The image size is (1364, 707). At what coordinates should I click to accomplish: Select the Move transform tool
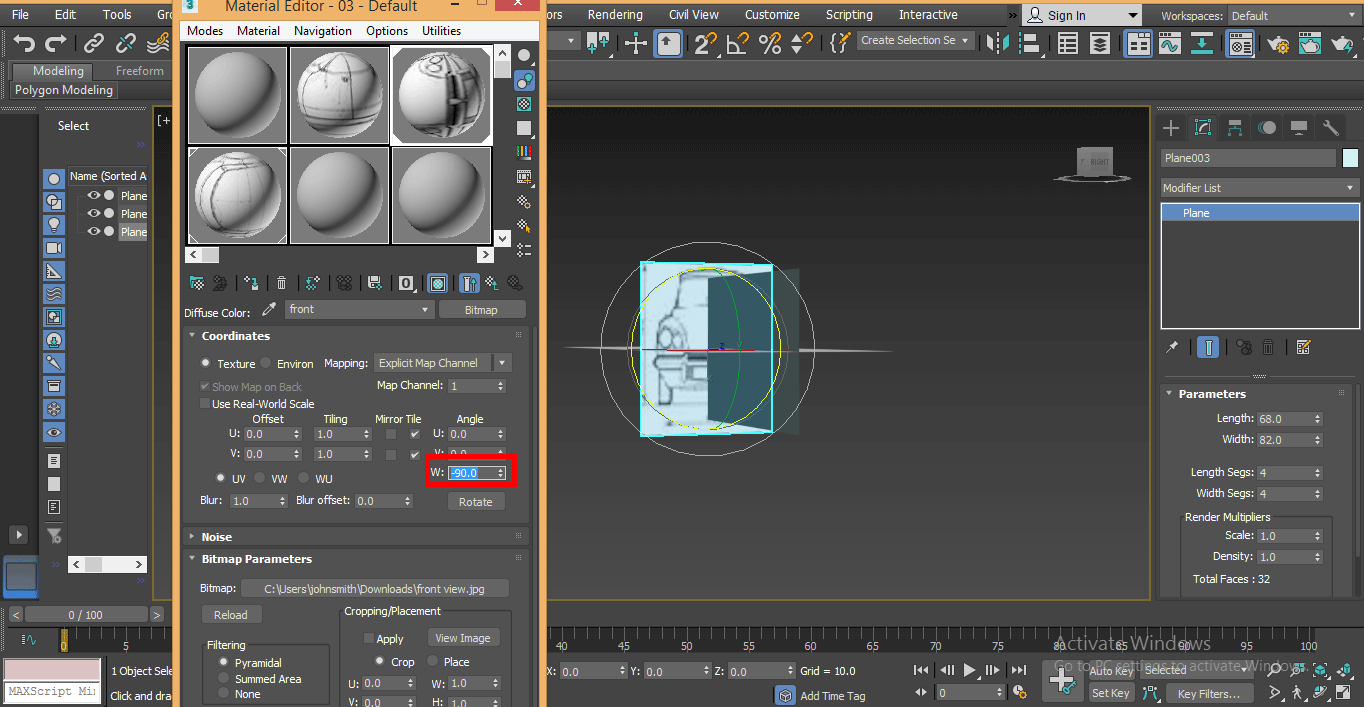pyautogui.click(x=636, y=43)
